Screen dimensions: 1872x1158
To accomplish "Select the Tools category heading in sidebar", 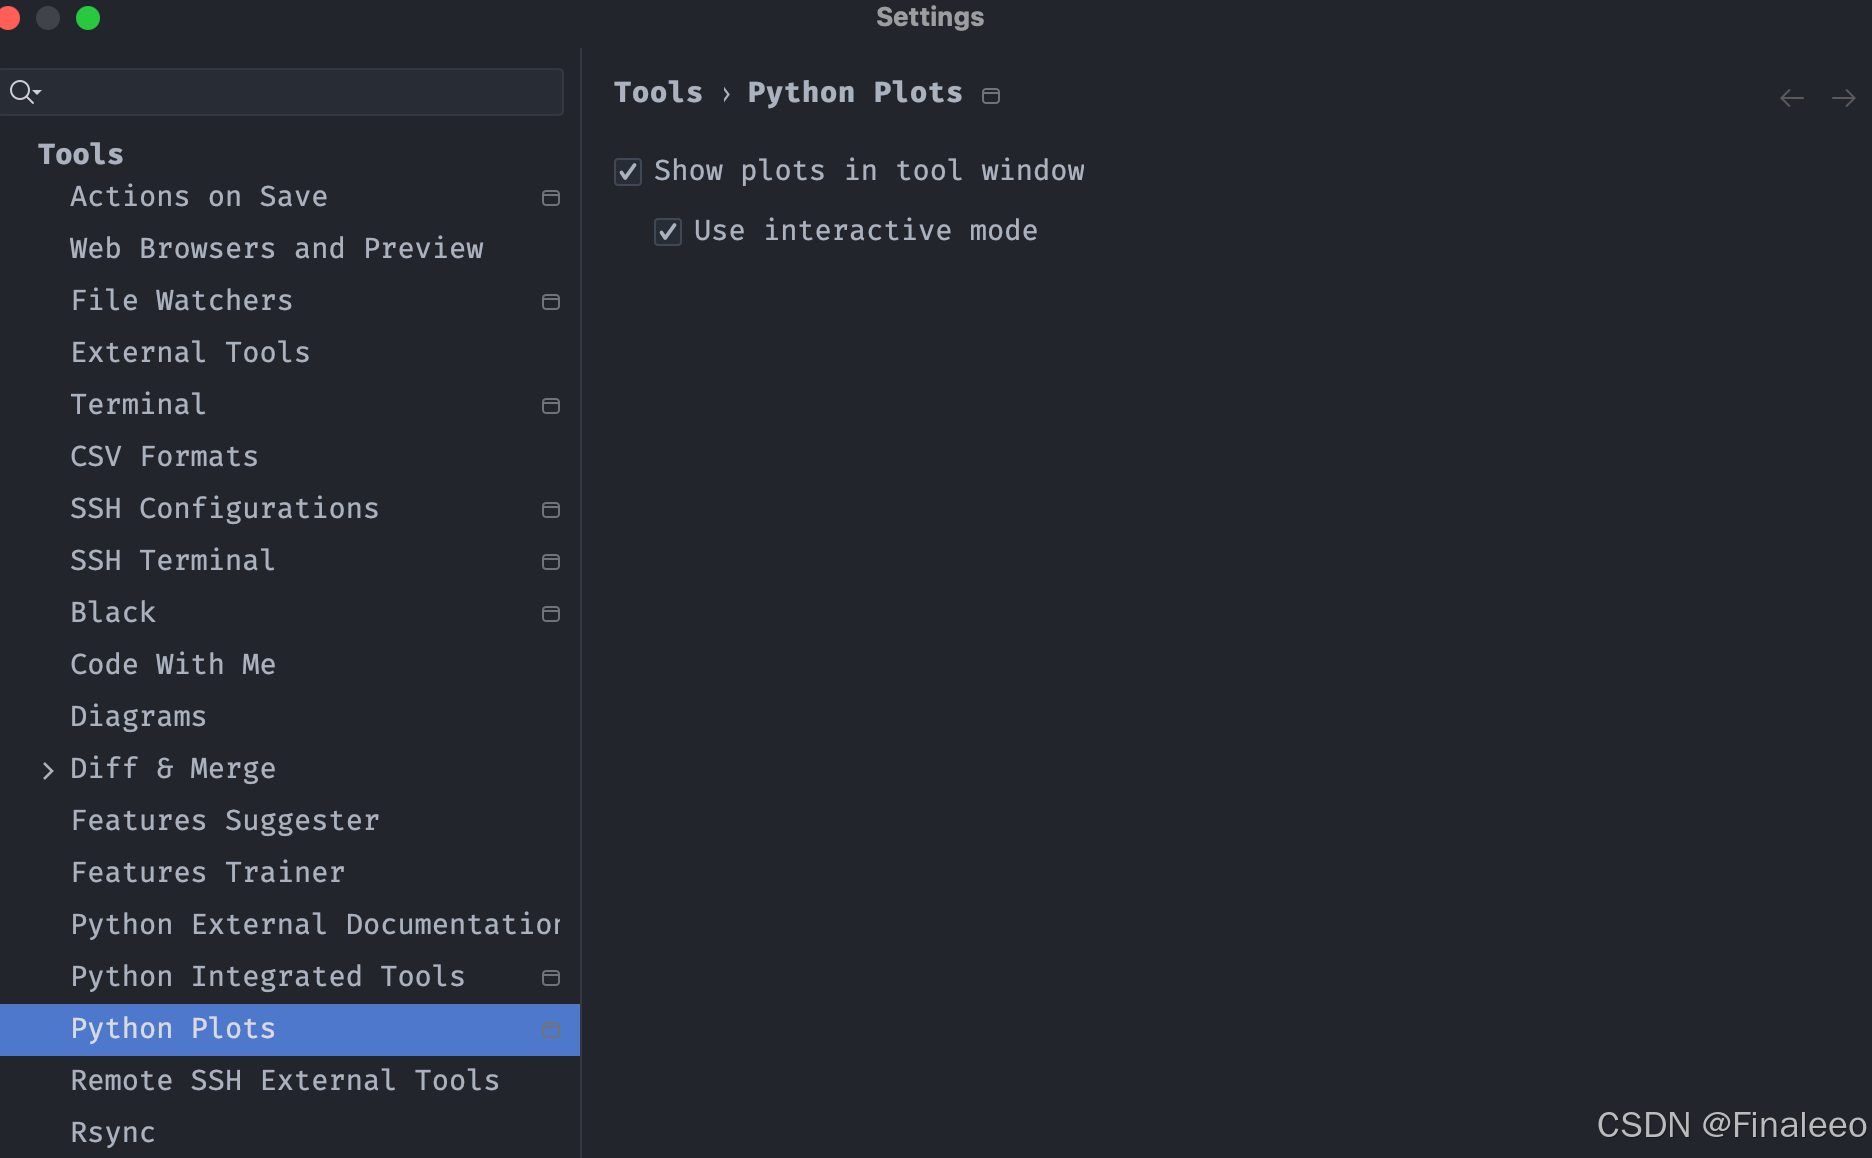I will 81,154.
